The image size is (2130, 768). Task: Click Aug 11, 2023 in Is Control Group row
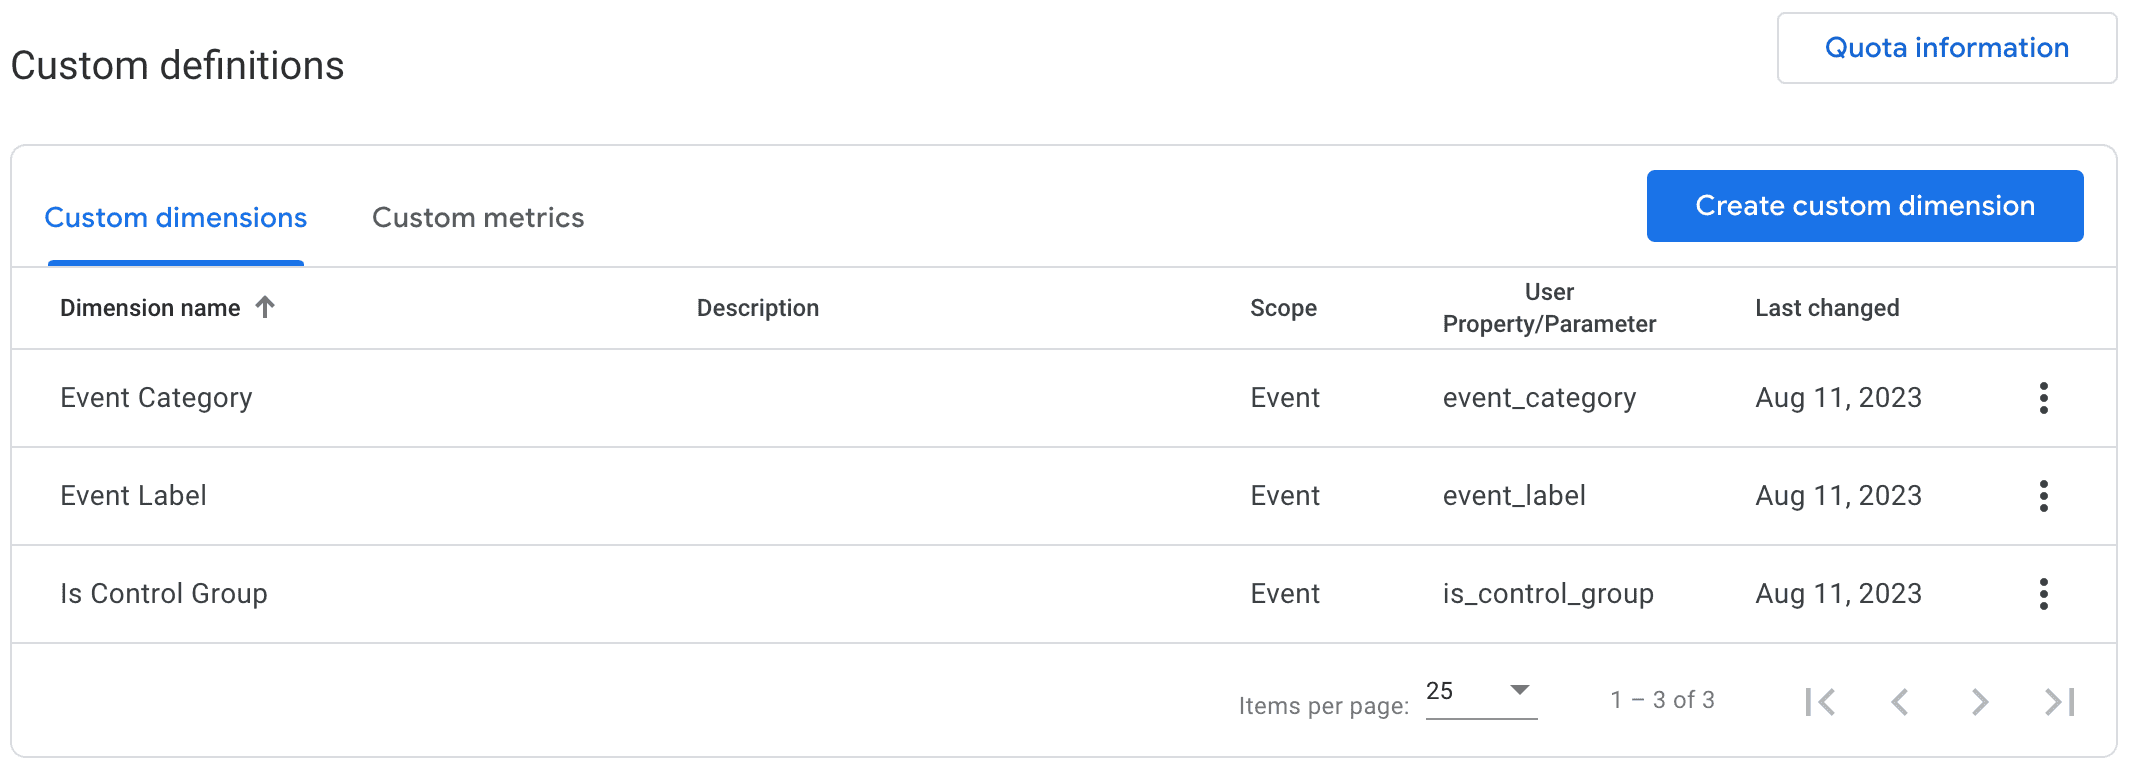[x=1838, y=594]
